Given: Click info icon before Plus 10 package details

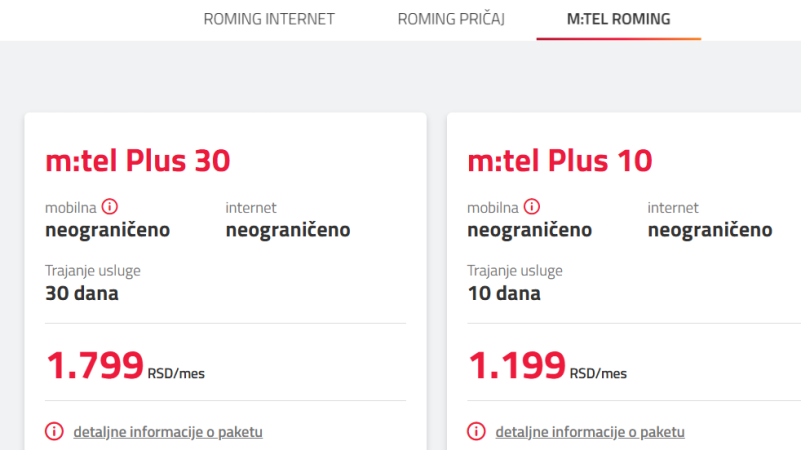Looking at the screenshot, I should point(477,432).
